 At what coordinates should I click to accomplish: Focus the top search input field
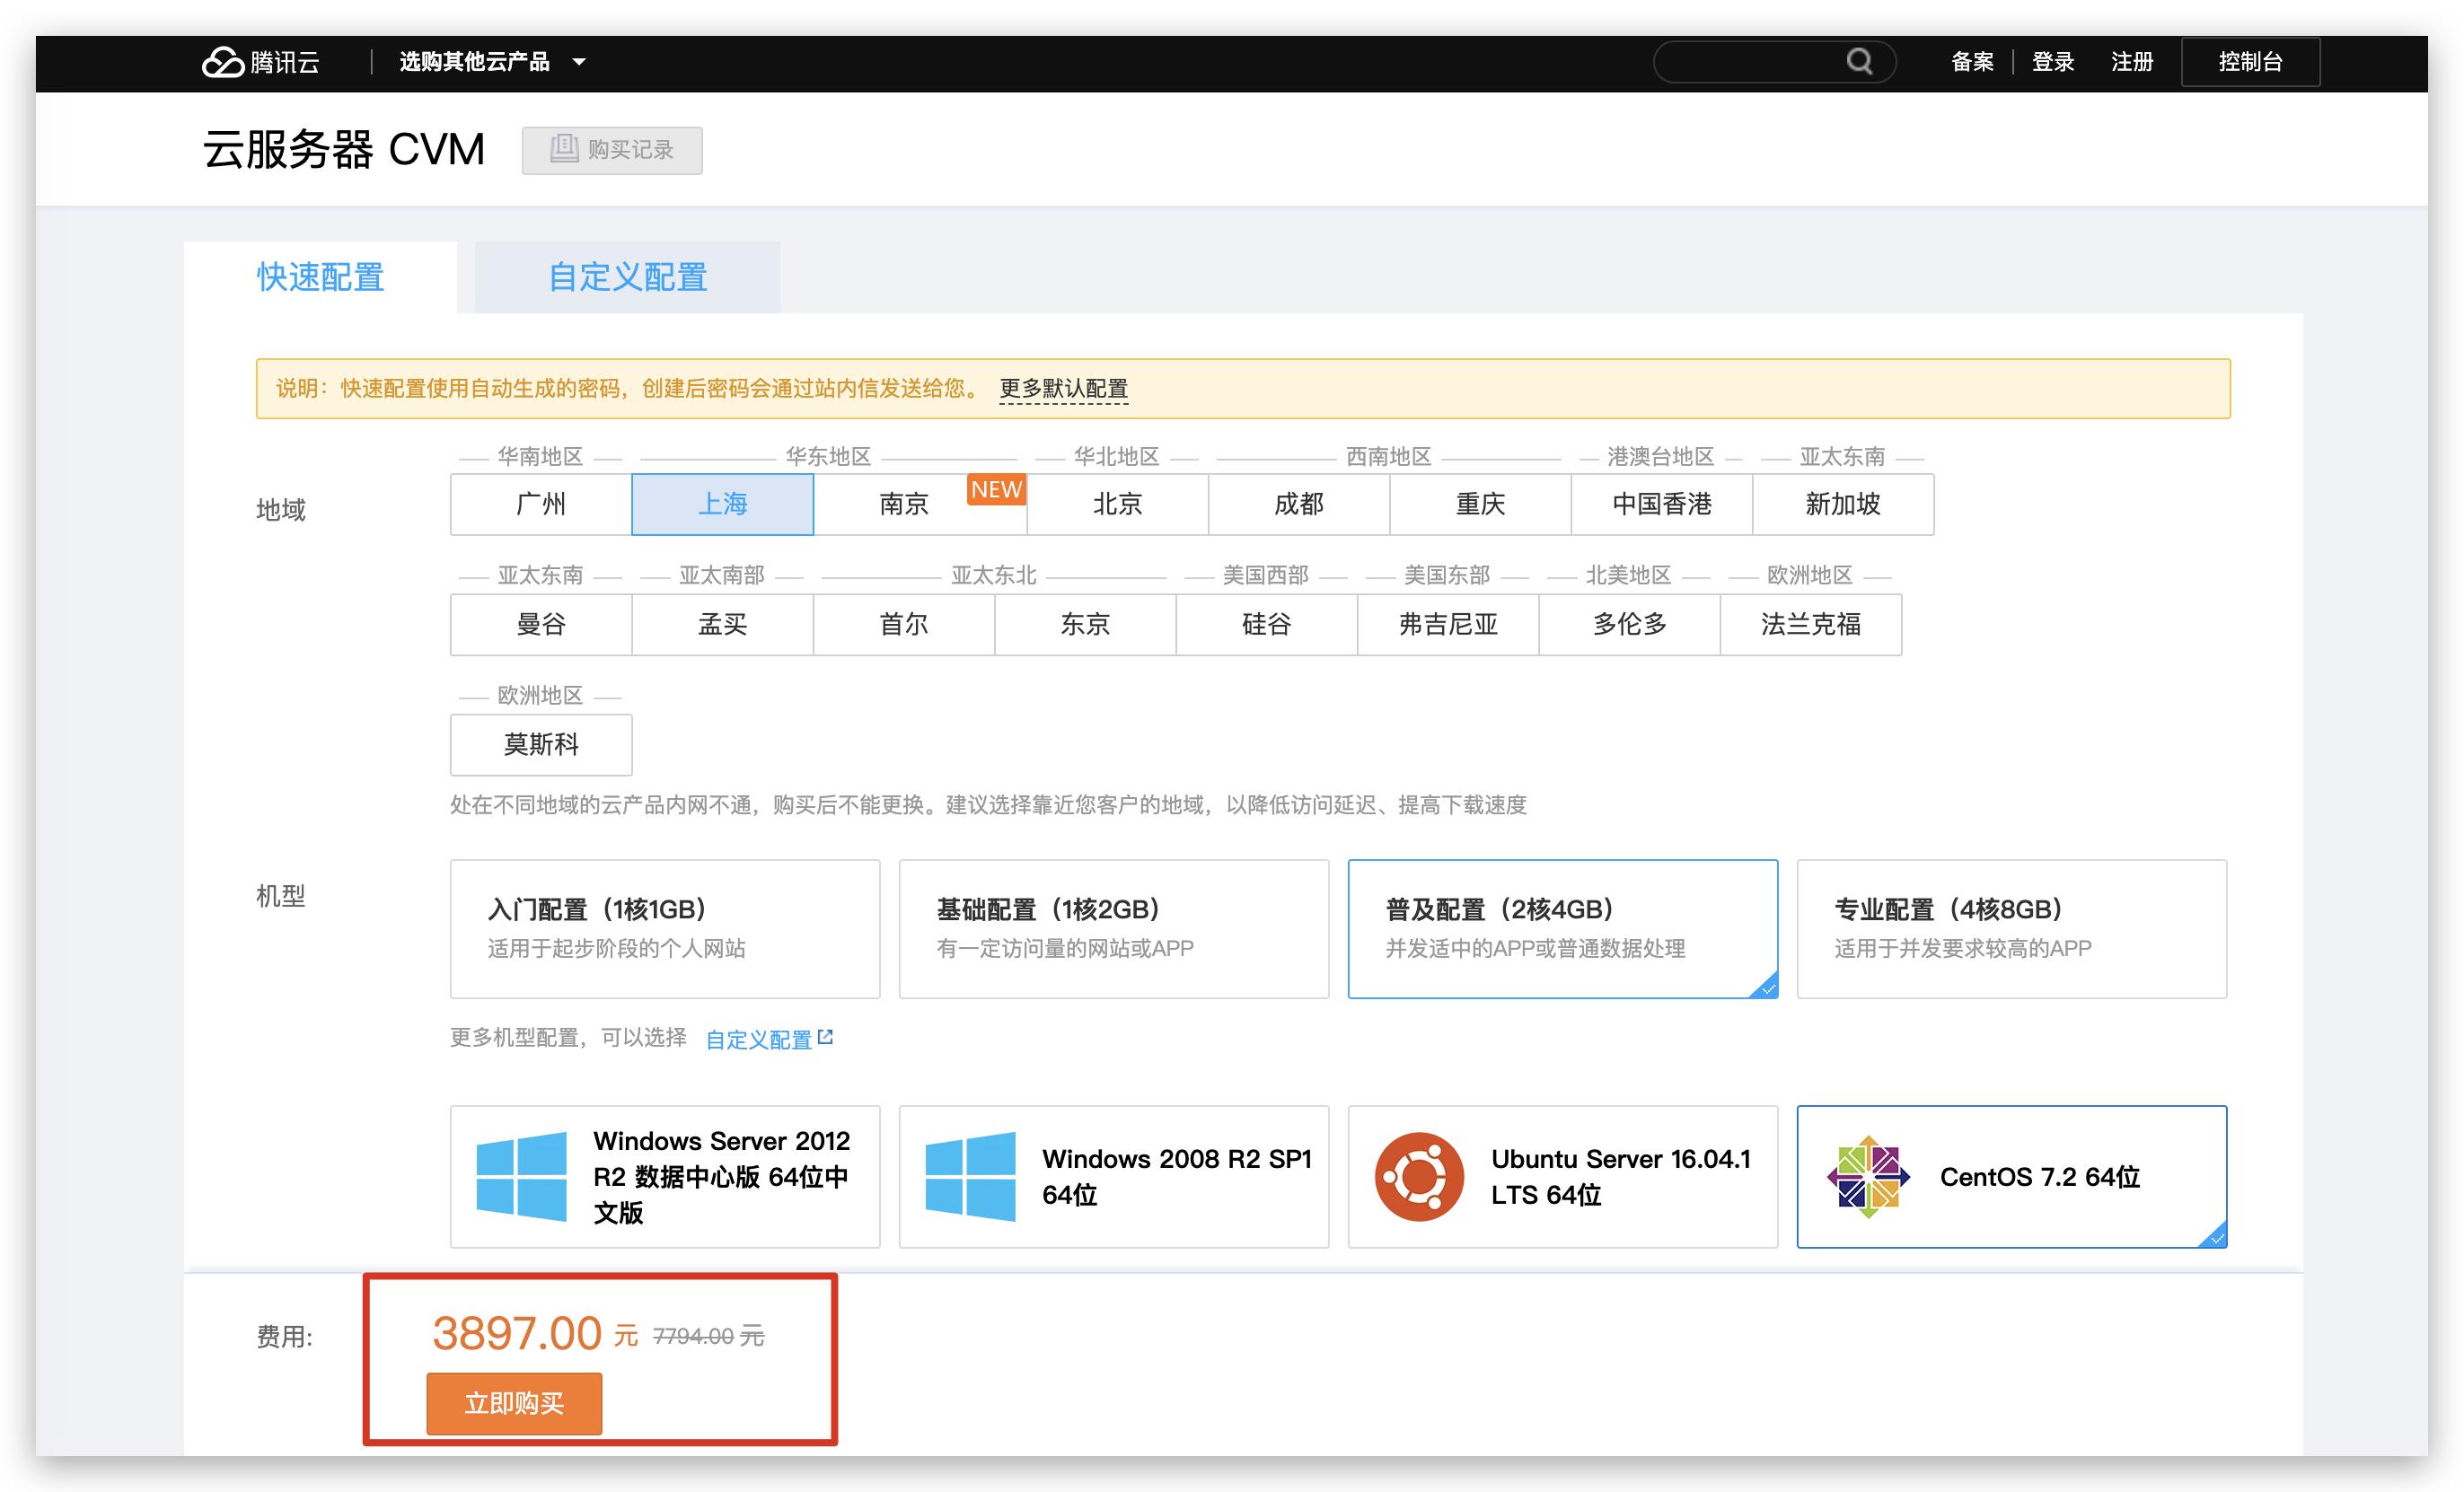(1750, 62)
